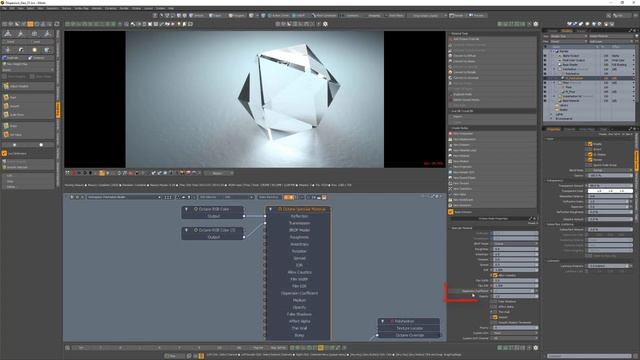Collapse the Octane Specular Material node
This screenshot has width=640, height=360.
(x=270, y=209)
